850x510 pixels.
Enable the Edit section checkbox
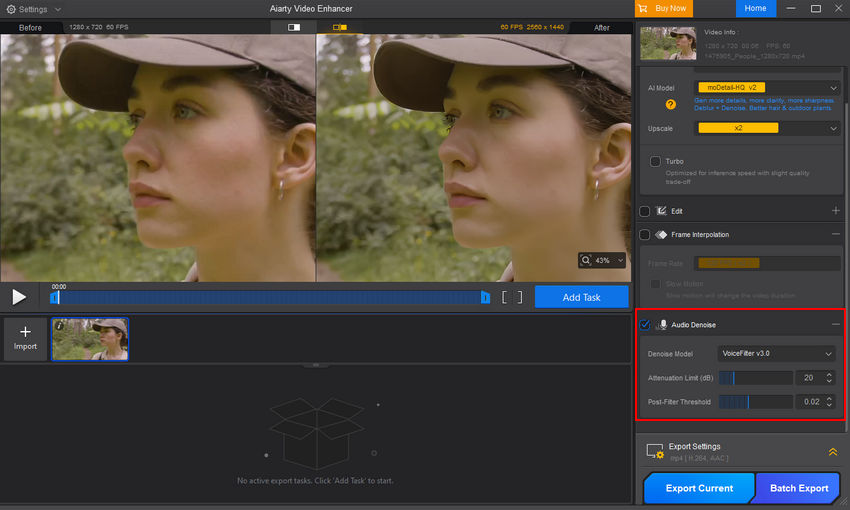point(645,211)
